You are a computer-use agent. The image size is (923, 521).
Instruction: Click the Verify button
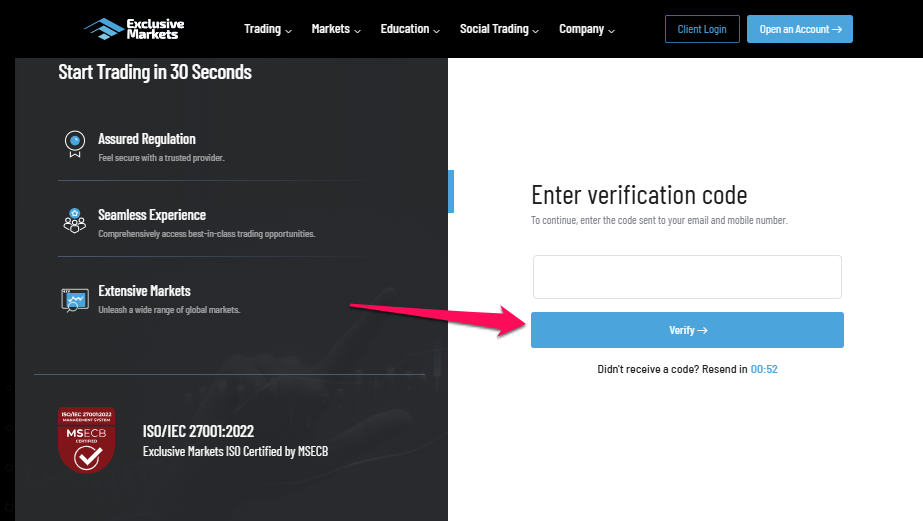(x=687, y=330)
